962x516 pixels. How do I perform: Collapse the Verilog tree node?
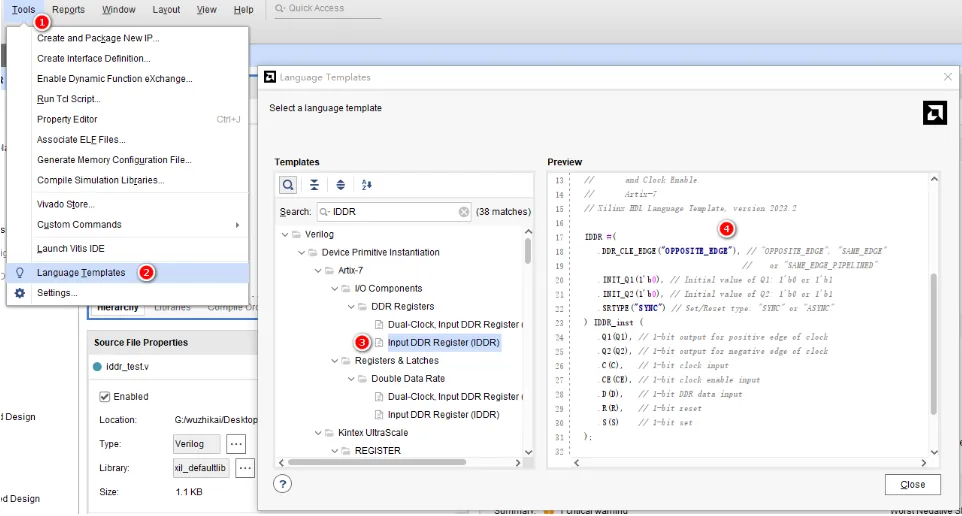[285, 234]
